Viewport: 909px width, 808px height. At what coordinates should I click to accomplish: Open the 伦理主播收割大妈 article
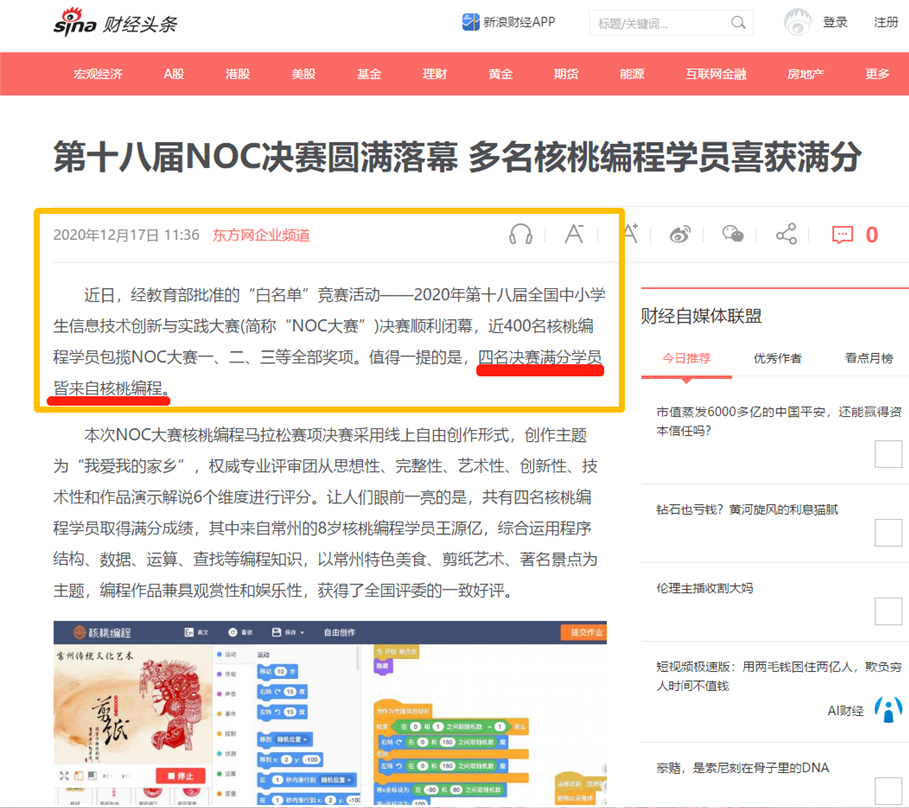[704, 588]
